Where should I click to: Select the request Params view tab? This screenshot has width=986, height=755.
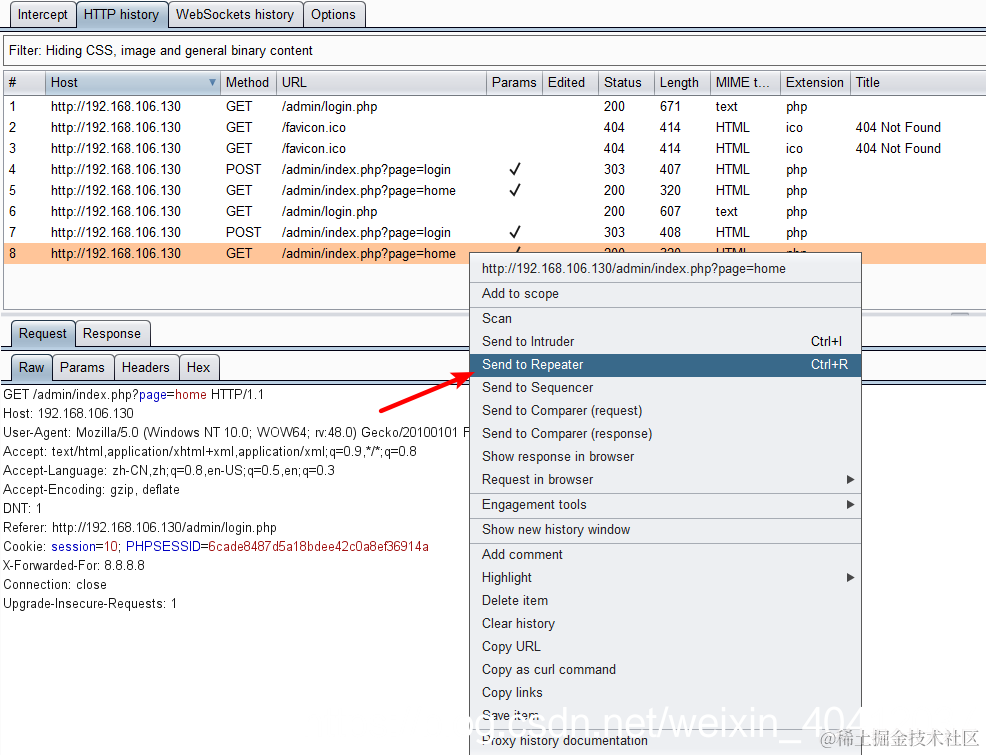pos(82,368)
